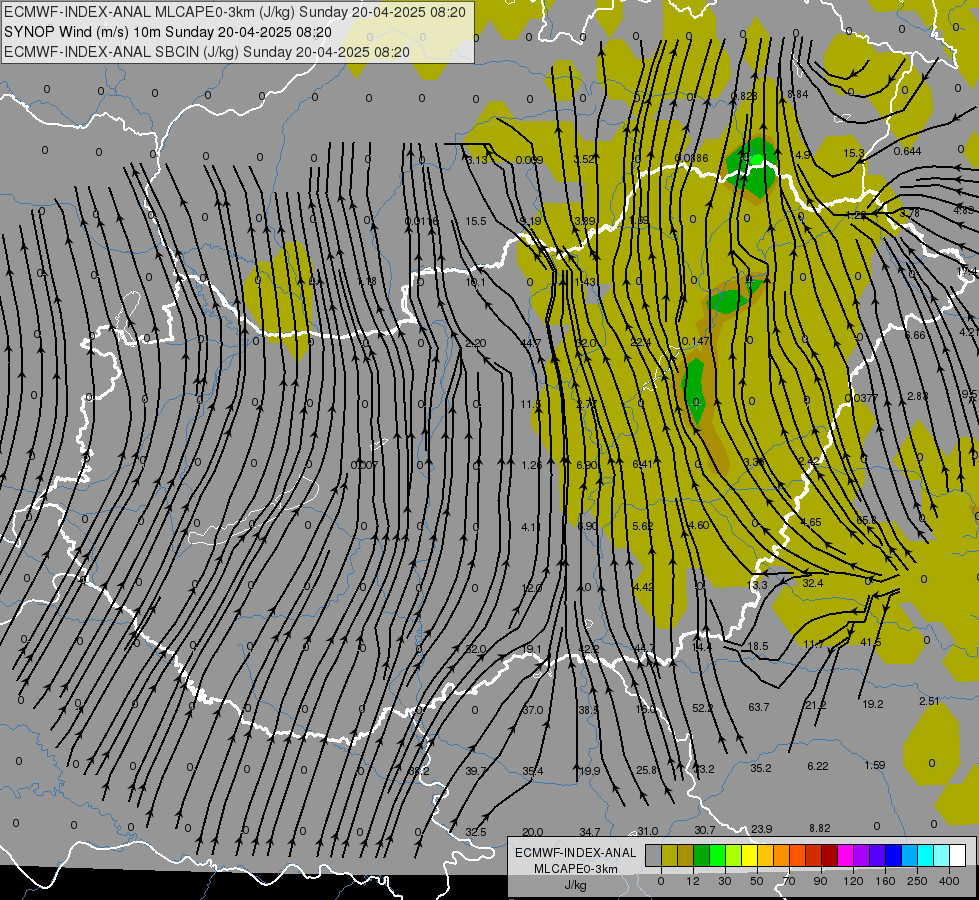The width and height of the screenshot is (979, 900).
Task: Click the map value 0.147
Action: [696, 341]
